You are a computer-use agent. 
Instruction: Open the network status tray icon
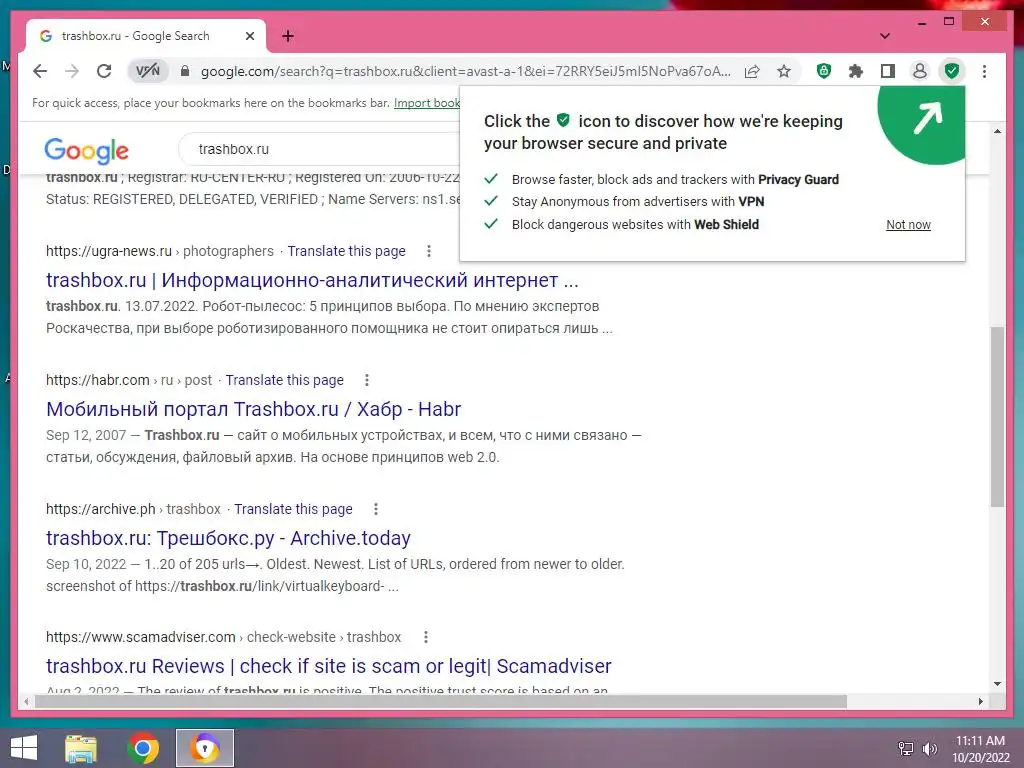[x=906, y=748]
